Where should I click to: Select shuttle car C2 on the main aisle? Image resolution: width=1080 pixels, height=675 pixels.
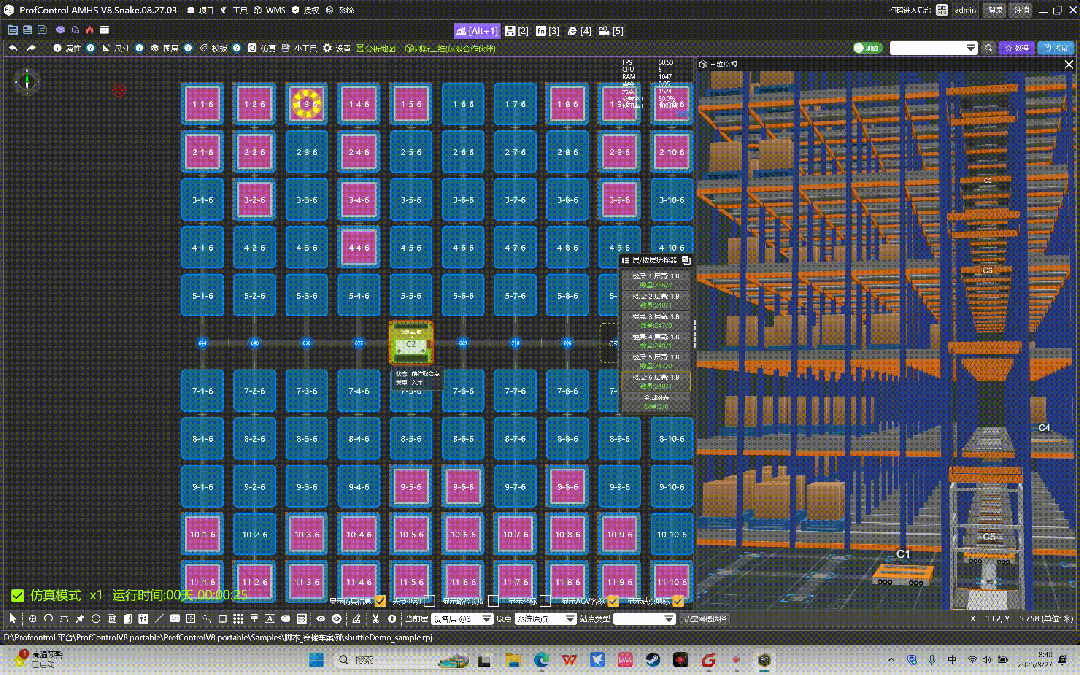[411, 343]
